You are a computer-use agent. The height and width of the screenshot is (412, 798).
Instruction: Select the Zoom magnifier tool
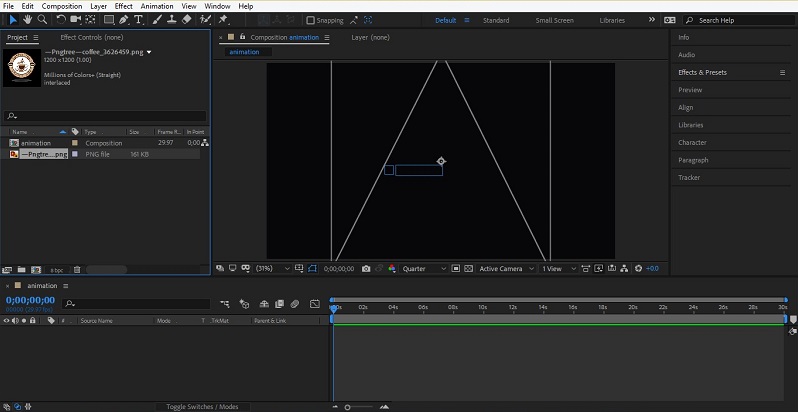[x=42, y=19]
